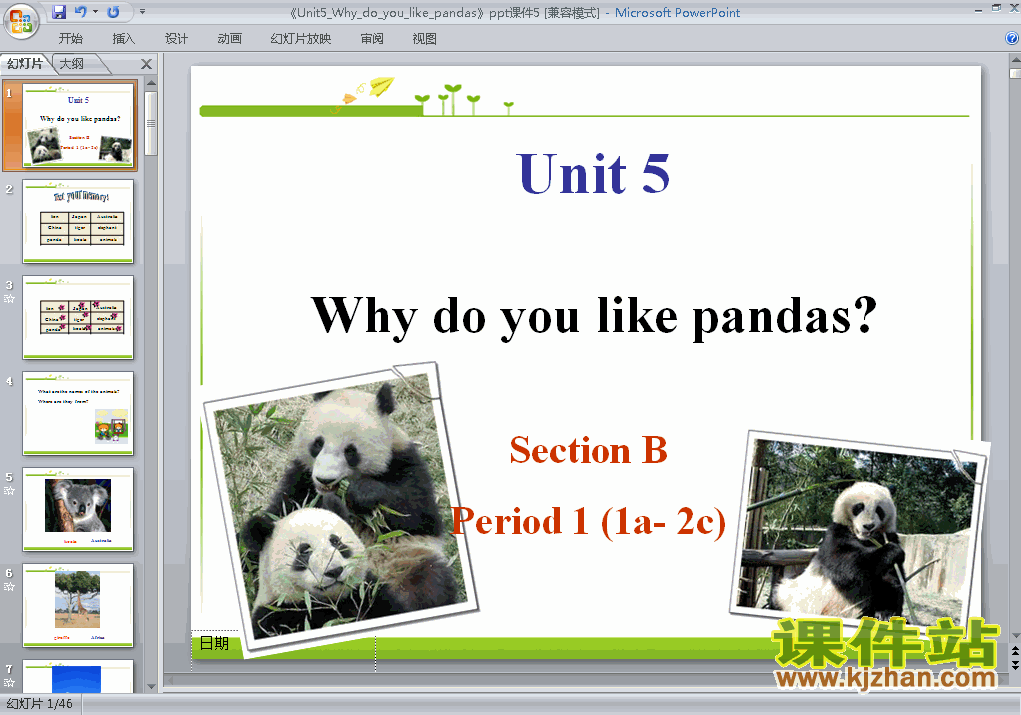Open PowerPoint help question mark

(1012, 38)
